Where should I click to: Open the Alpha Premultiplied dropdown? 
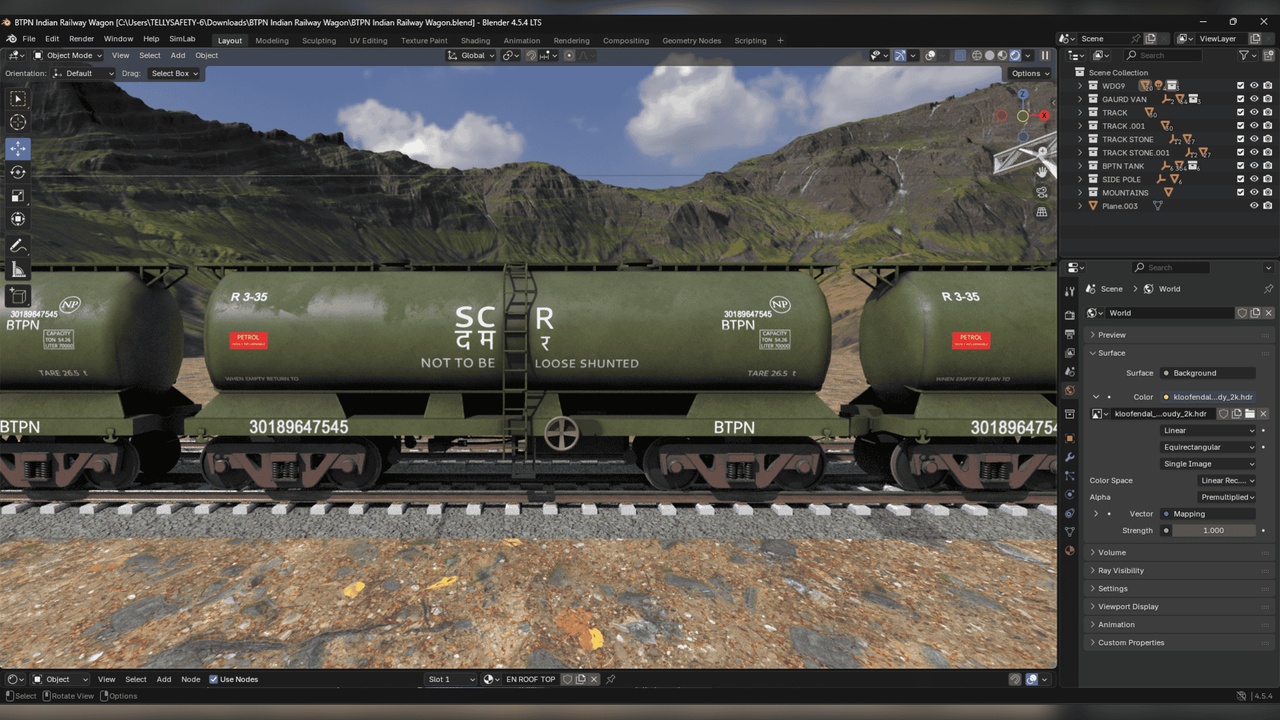point(1226,497)
